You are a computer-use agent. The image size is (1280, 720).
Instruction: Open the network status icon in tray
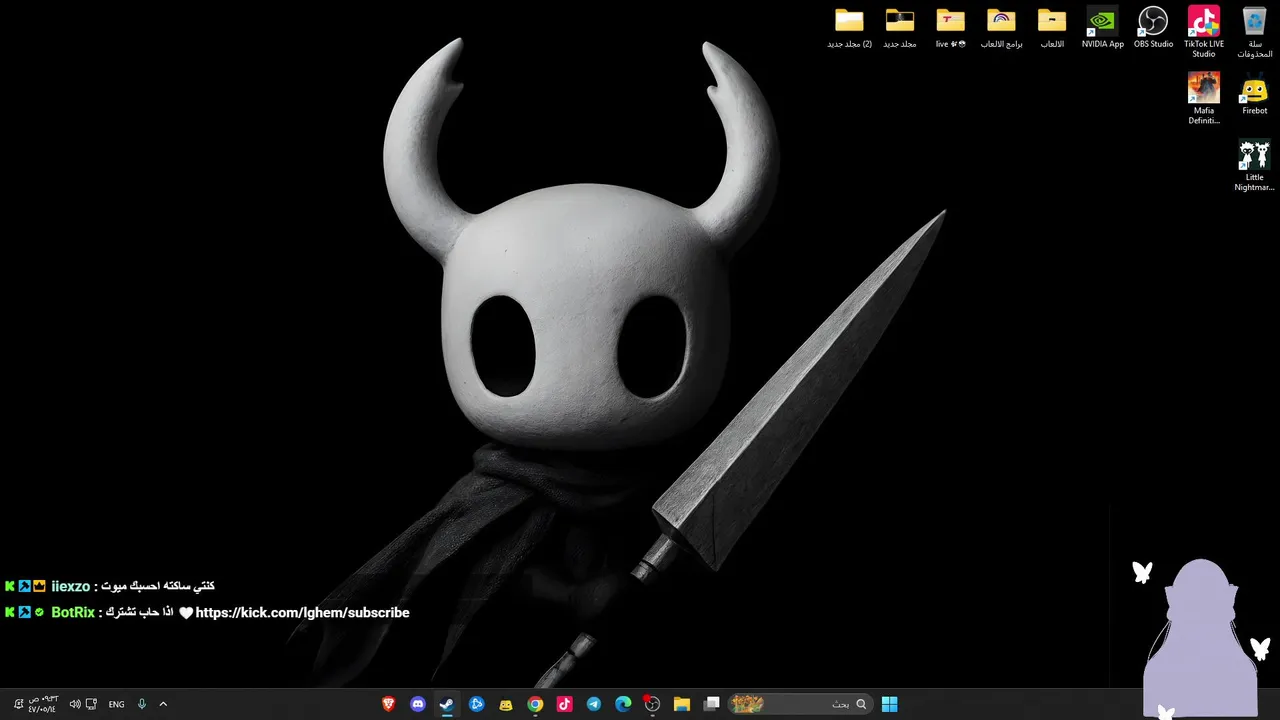(x=92, y=704)
